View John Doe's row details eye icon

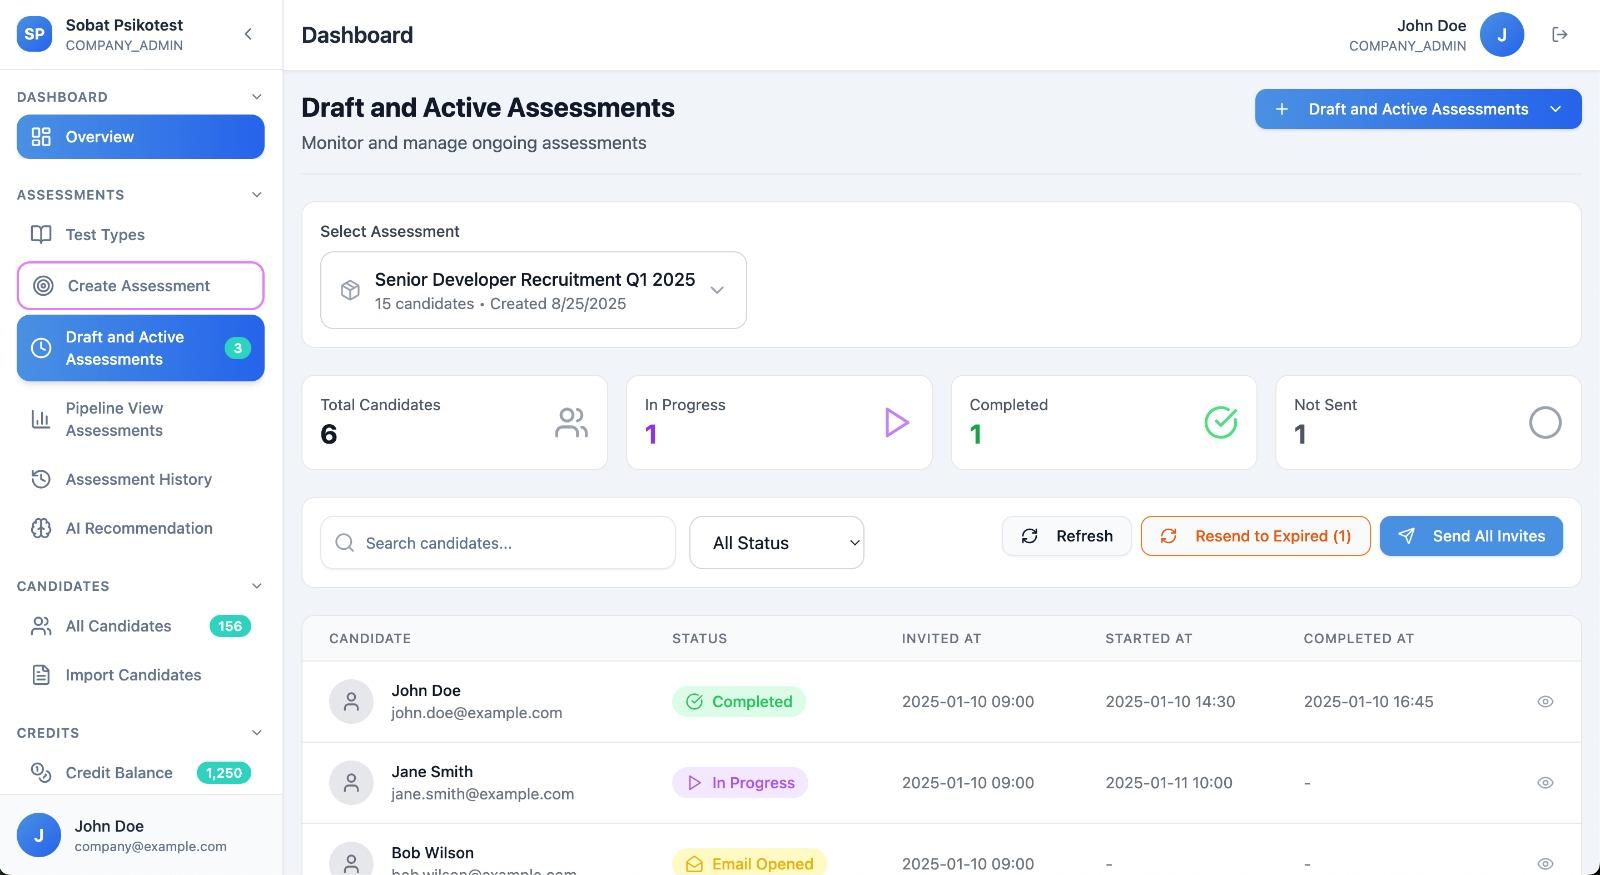click(x=1545, y=702)
